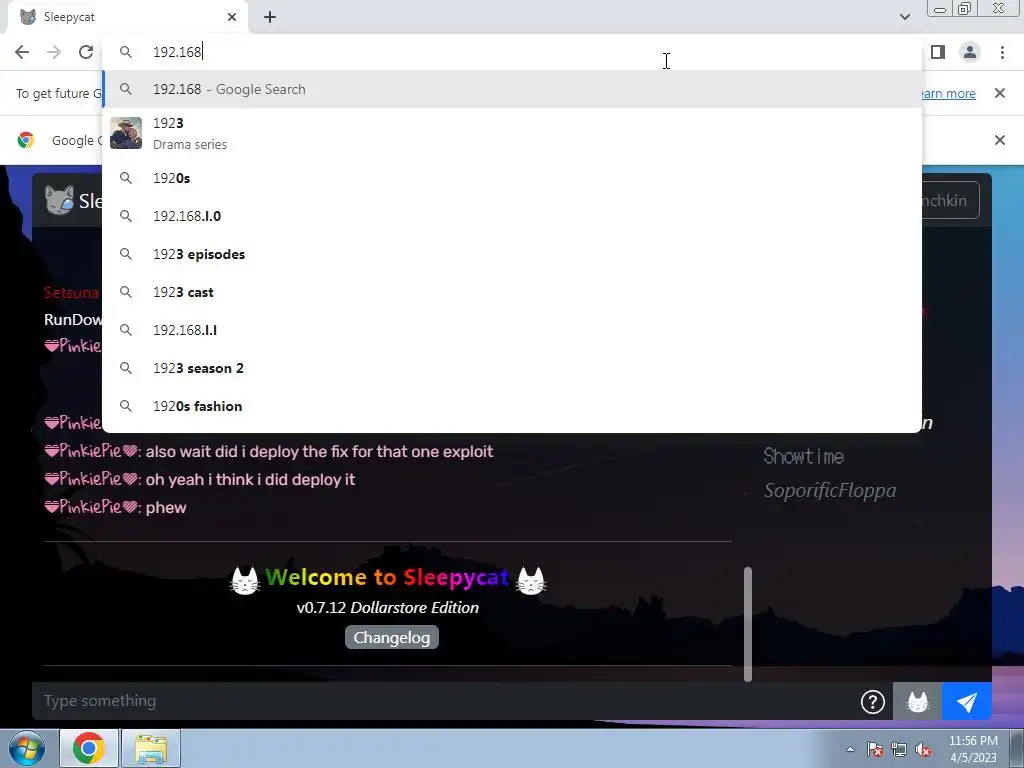Open the taskbar clock 11:56 PM
The image size is (1024, 768).
(x=973, y=749)
